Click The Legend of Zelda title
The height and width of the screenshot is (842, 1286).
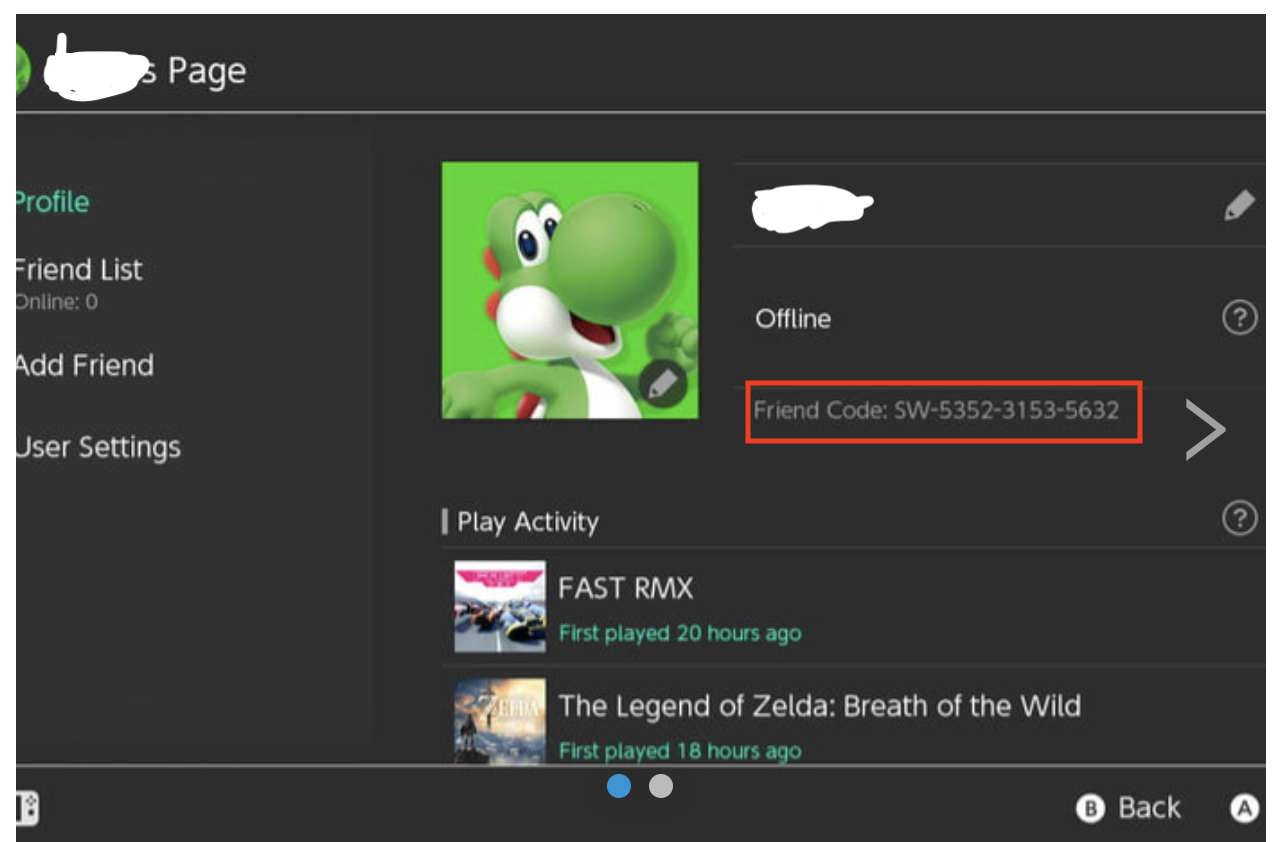(x=820, y=706)
